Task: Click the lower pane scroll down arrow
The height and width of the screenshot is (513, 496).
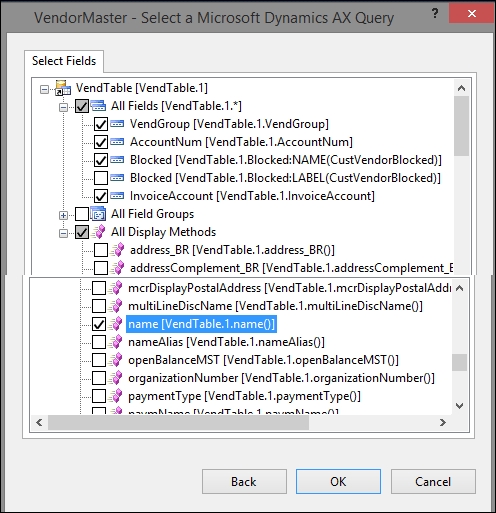Action: (459, 406)
